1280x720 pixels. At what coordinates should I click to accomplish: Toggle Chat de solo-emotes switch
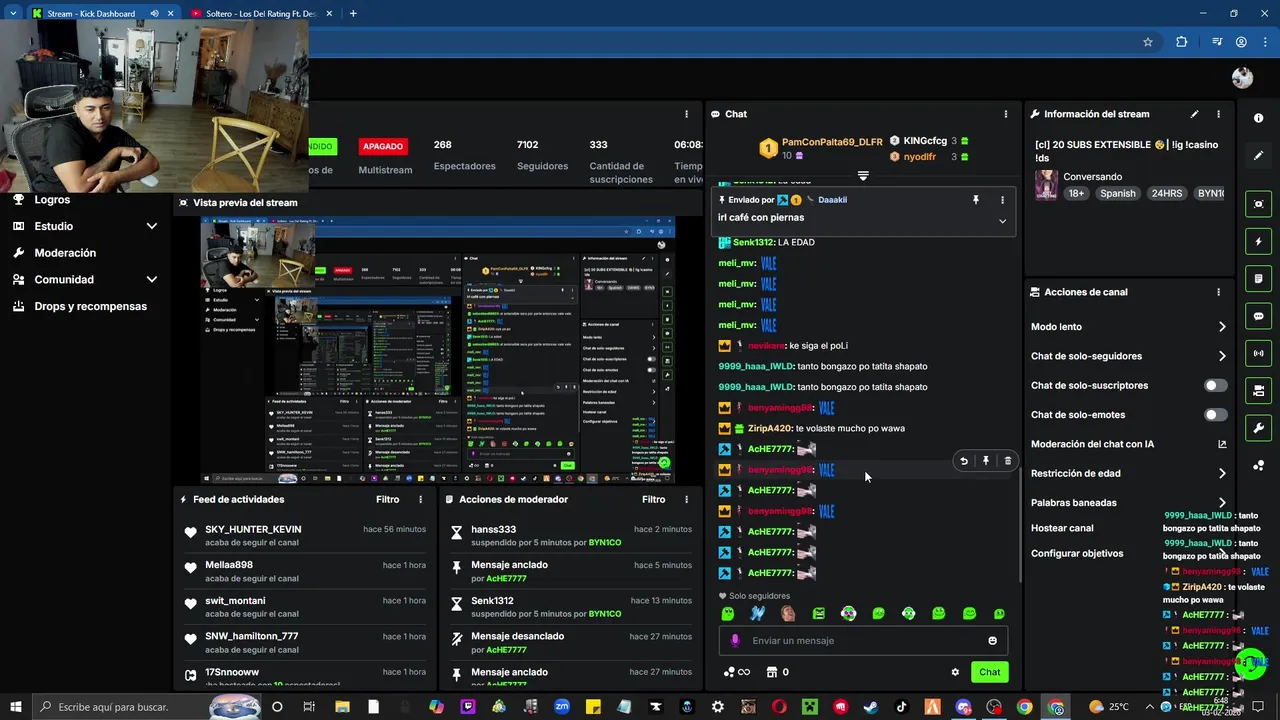[1215, 415]
